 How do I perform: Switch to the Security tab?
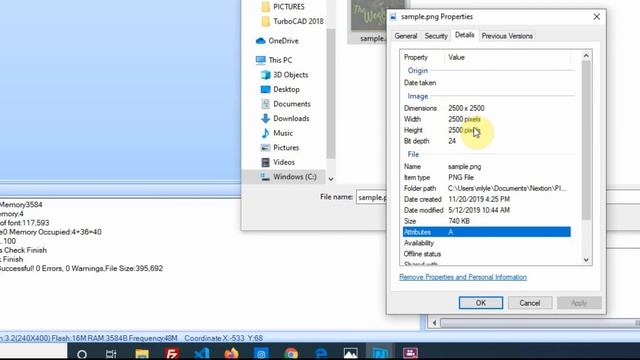[436, 36]
